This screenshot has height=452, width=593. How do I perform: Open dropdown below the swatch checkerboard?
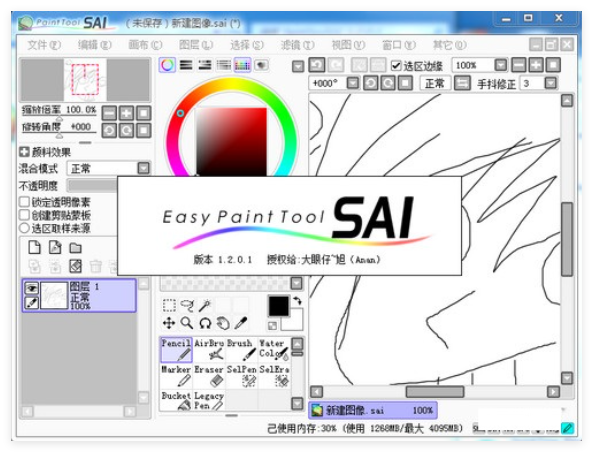point(296,283)
